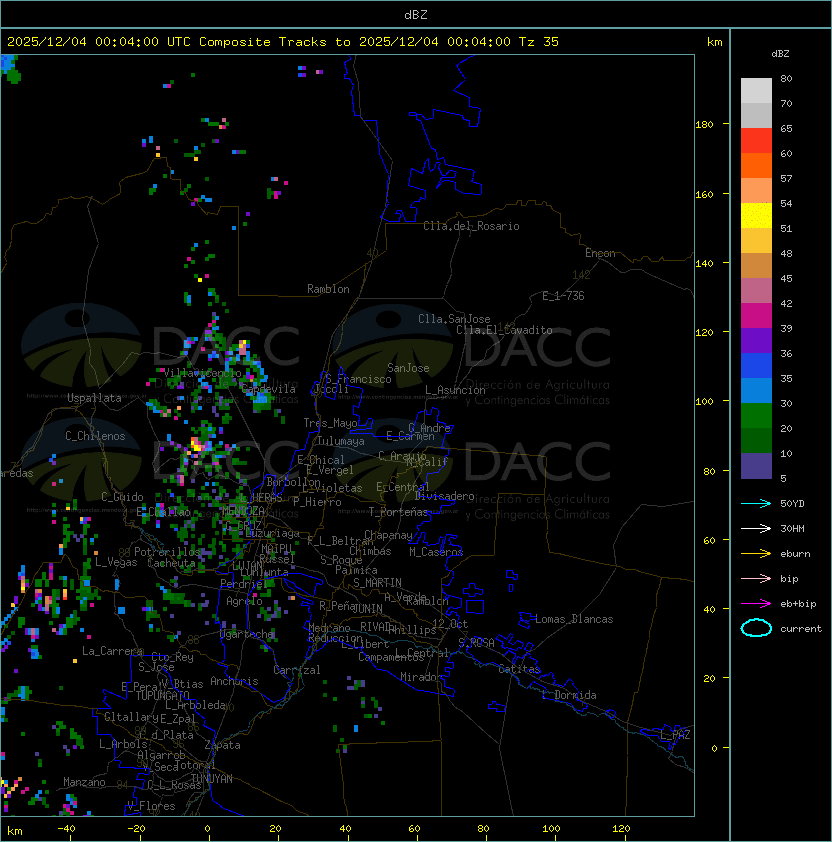Click the 'Catitas' map label
The image size is (832, 842).
click(519, 669)
